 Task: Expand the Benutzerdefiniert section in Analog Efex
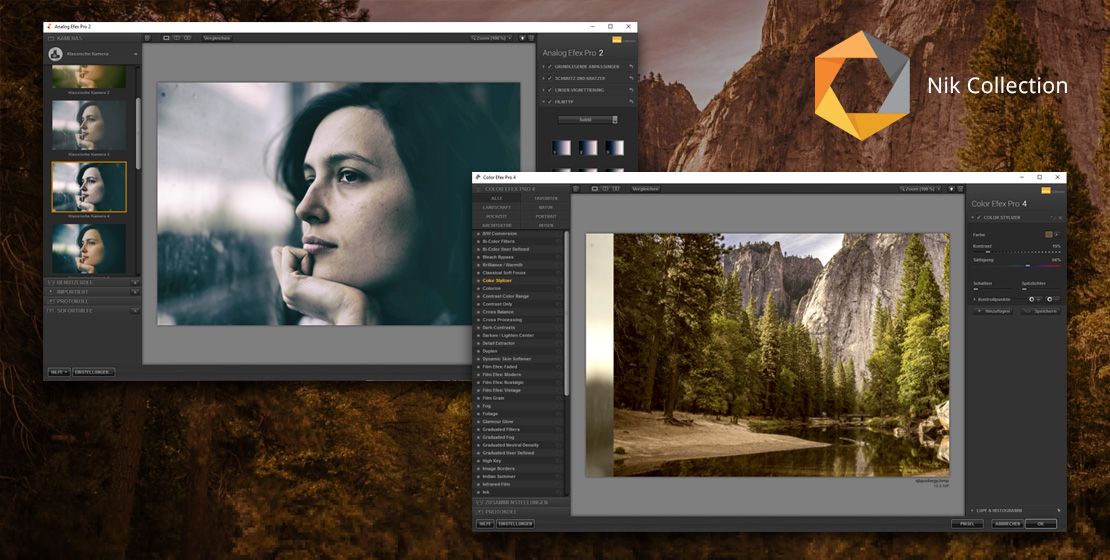point(92,282)
